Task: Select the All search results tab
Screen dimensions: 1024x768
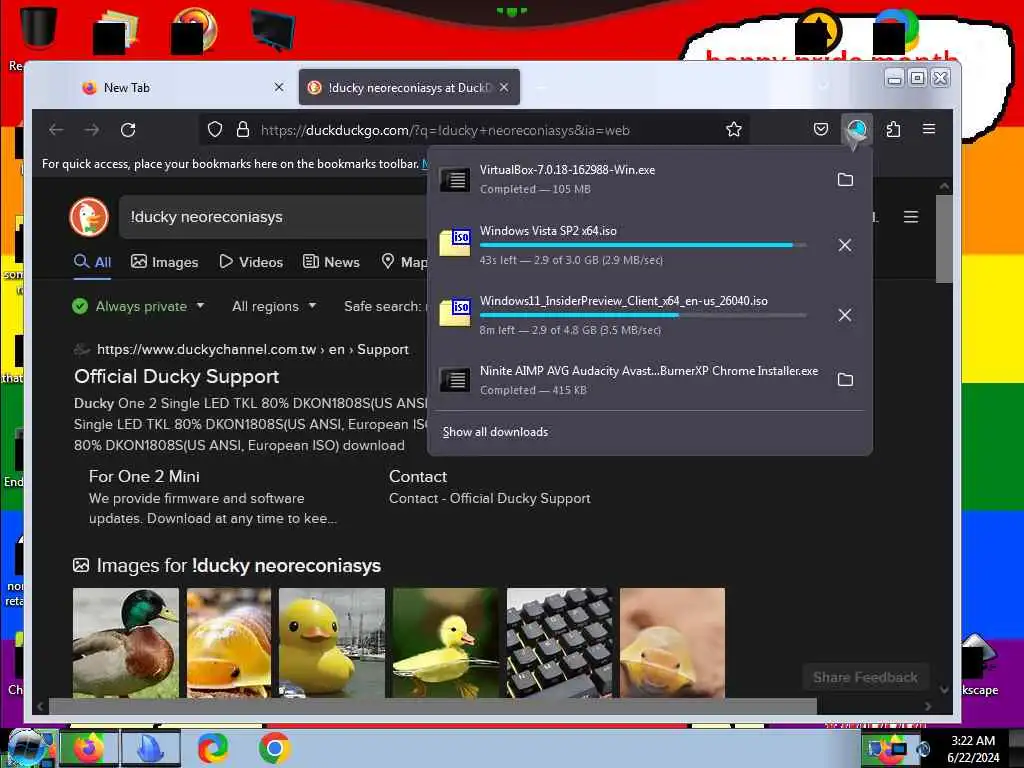Action: [93, 262]
